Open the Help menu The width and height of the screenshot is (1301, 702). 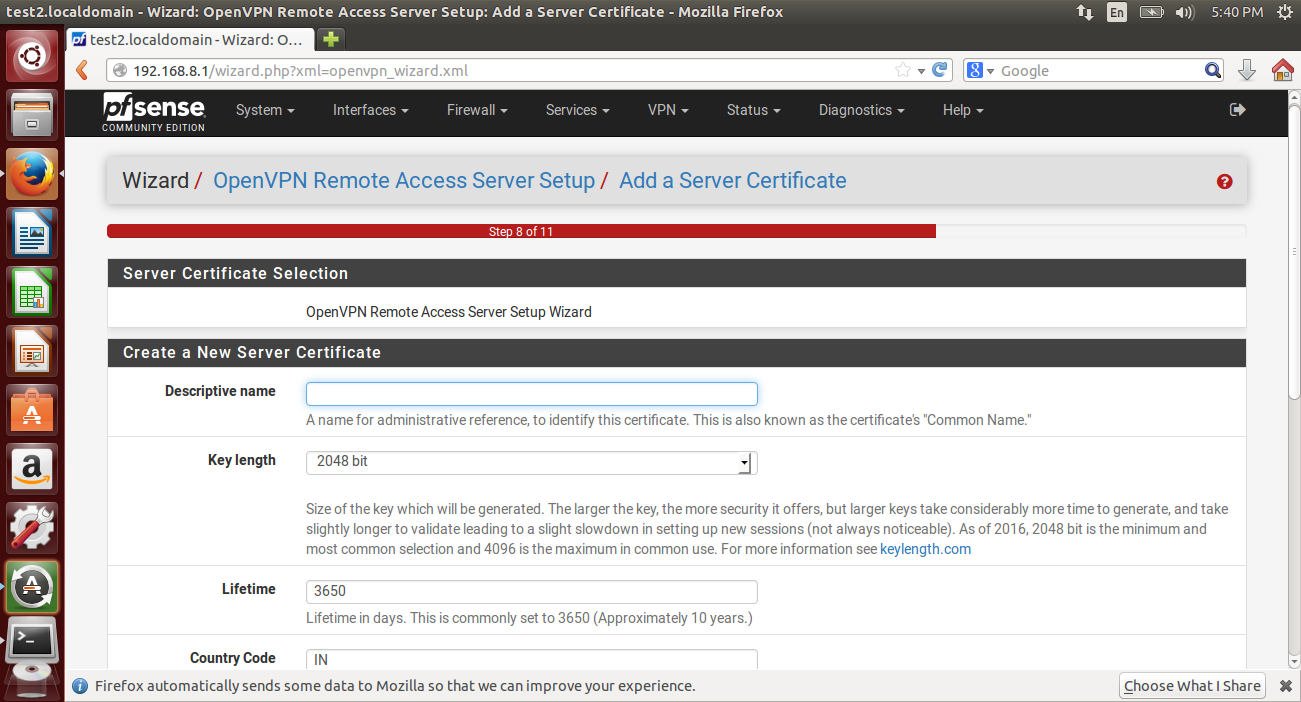pyautogui.click(x=963, y=110)
